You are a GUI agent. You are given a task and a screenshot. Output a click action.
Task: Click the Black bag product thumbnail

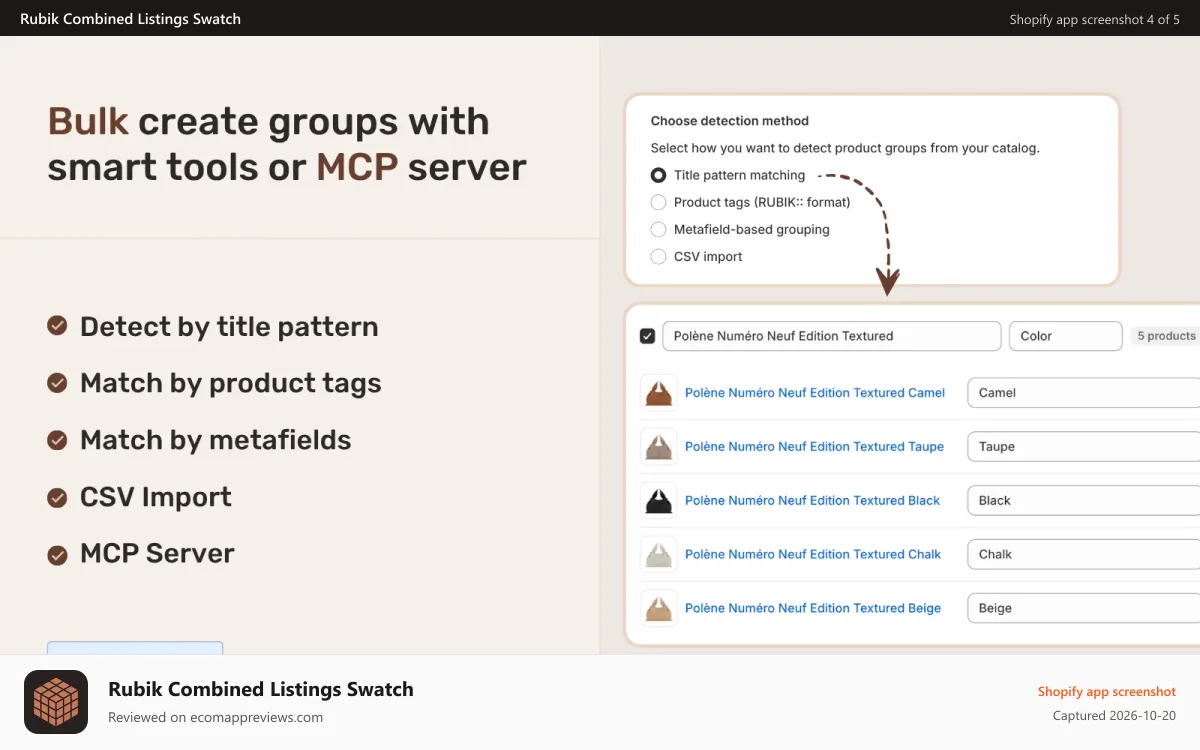pos(659,500)
